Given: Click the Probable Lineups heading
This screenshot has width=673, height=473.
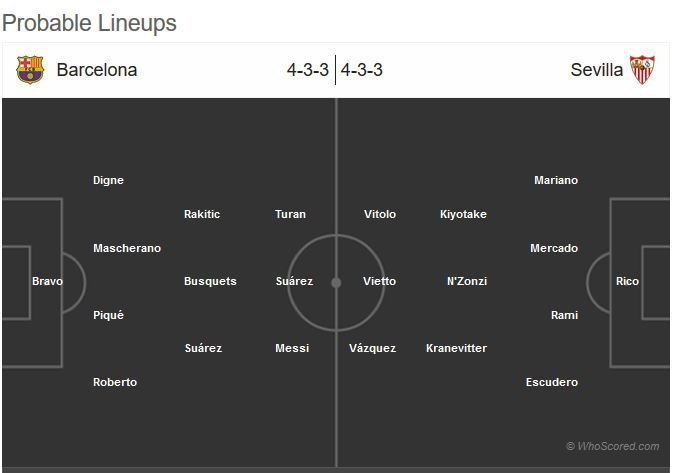Looking at the screenshot, I should click(x=89, y=22).
